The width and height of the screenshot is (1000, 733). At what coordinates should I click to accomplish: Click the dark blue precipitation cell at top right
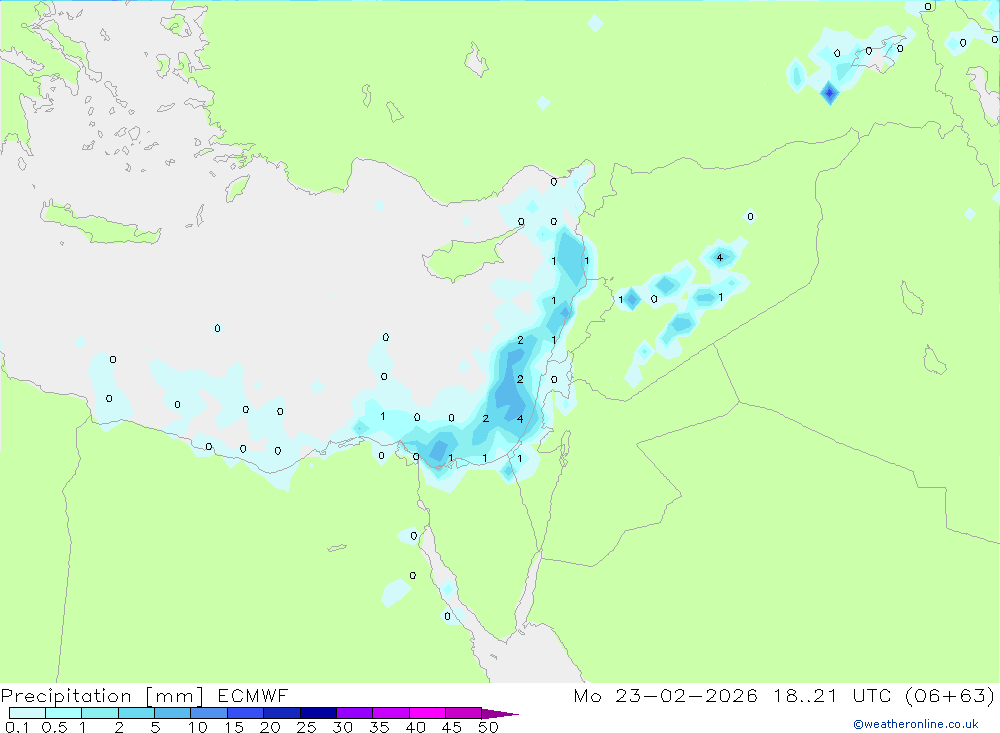coord(829,93)
